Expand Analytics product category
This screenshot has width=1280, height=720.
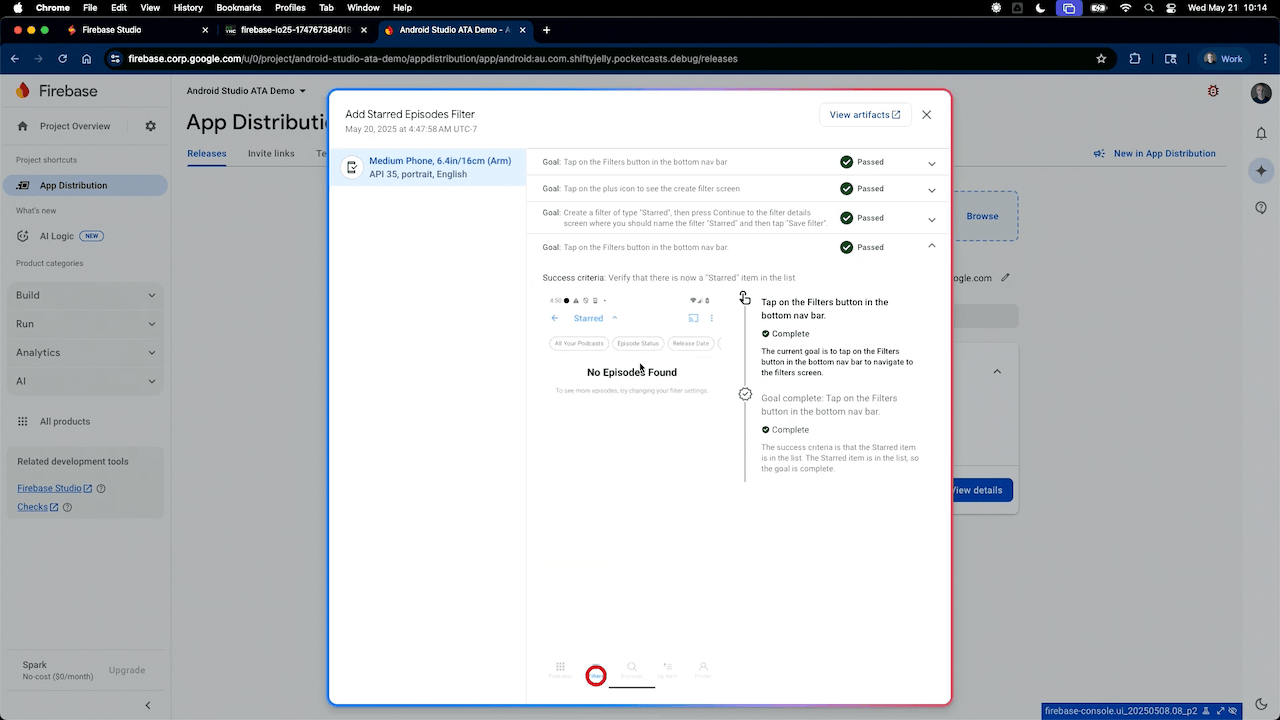pyautogui.click(x=86, y=352)
